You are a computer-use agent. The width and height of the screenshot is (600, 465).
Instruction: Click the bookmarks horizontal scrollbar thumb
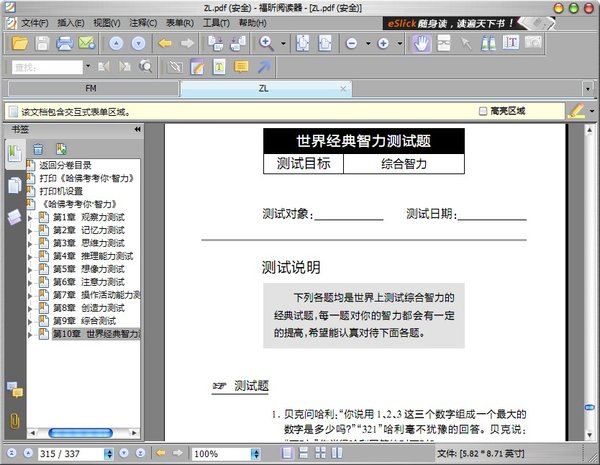click(x=80, y=433)
